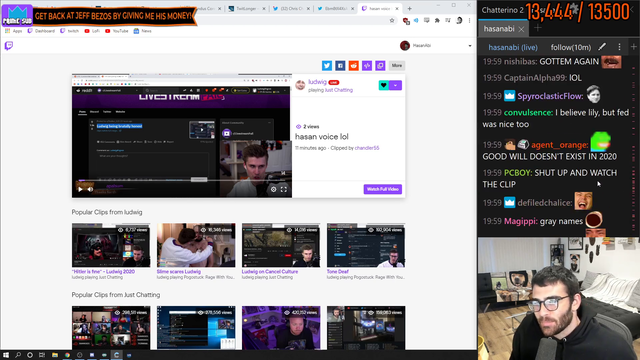This screenshot has height=360, width=640.
Task: Open the Tone Deaf clip thumbnail
Action: (366, 245)
